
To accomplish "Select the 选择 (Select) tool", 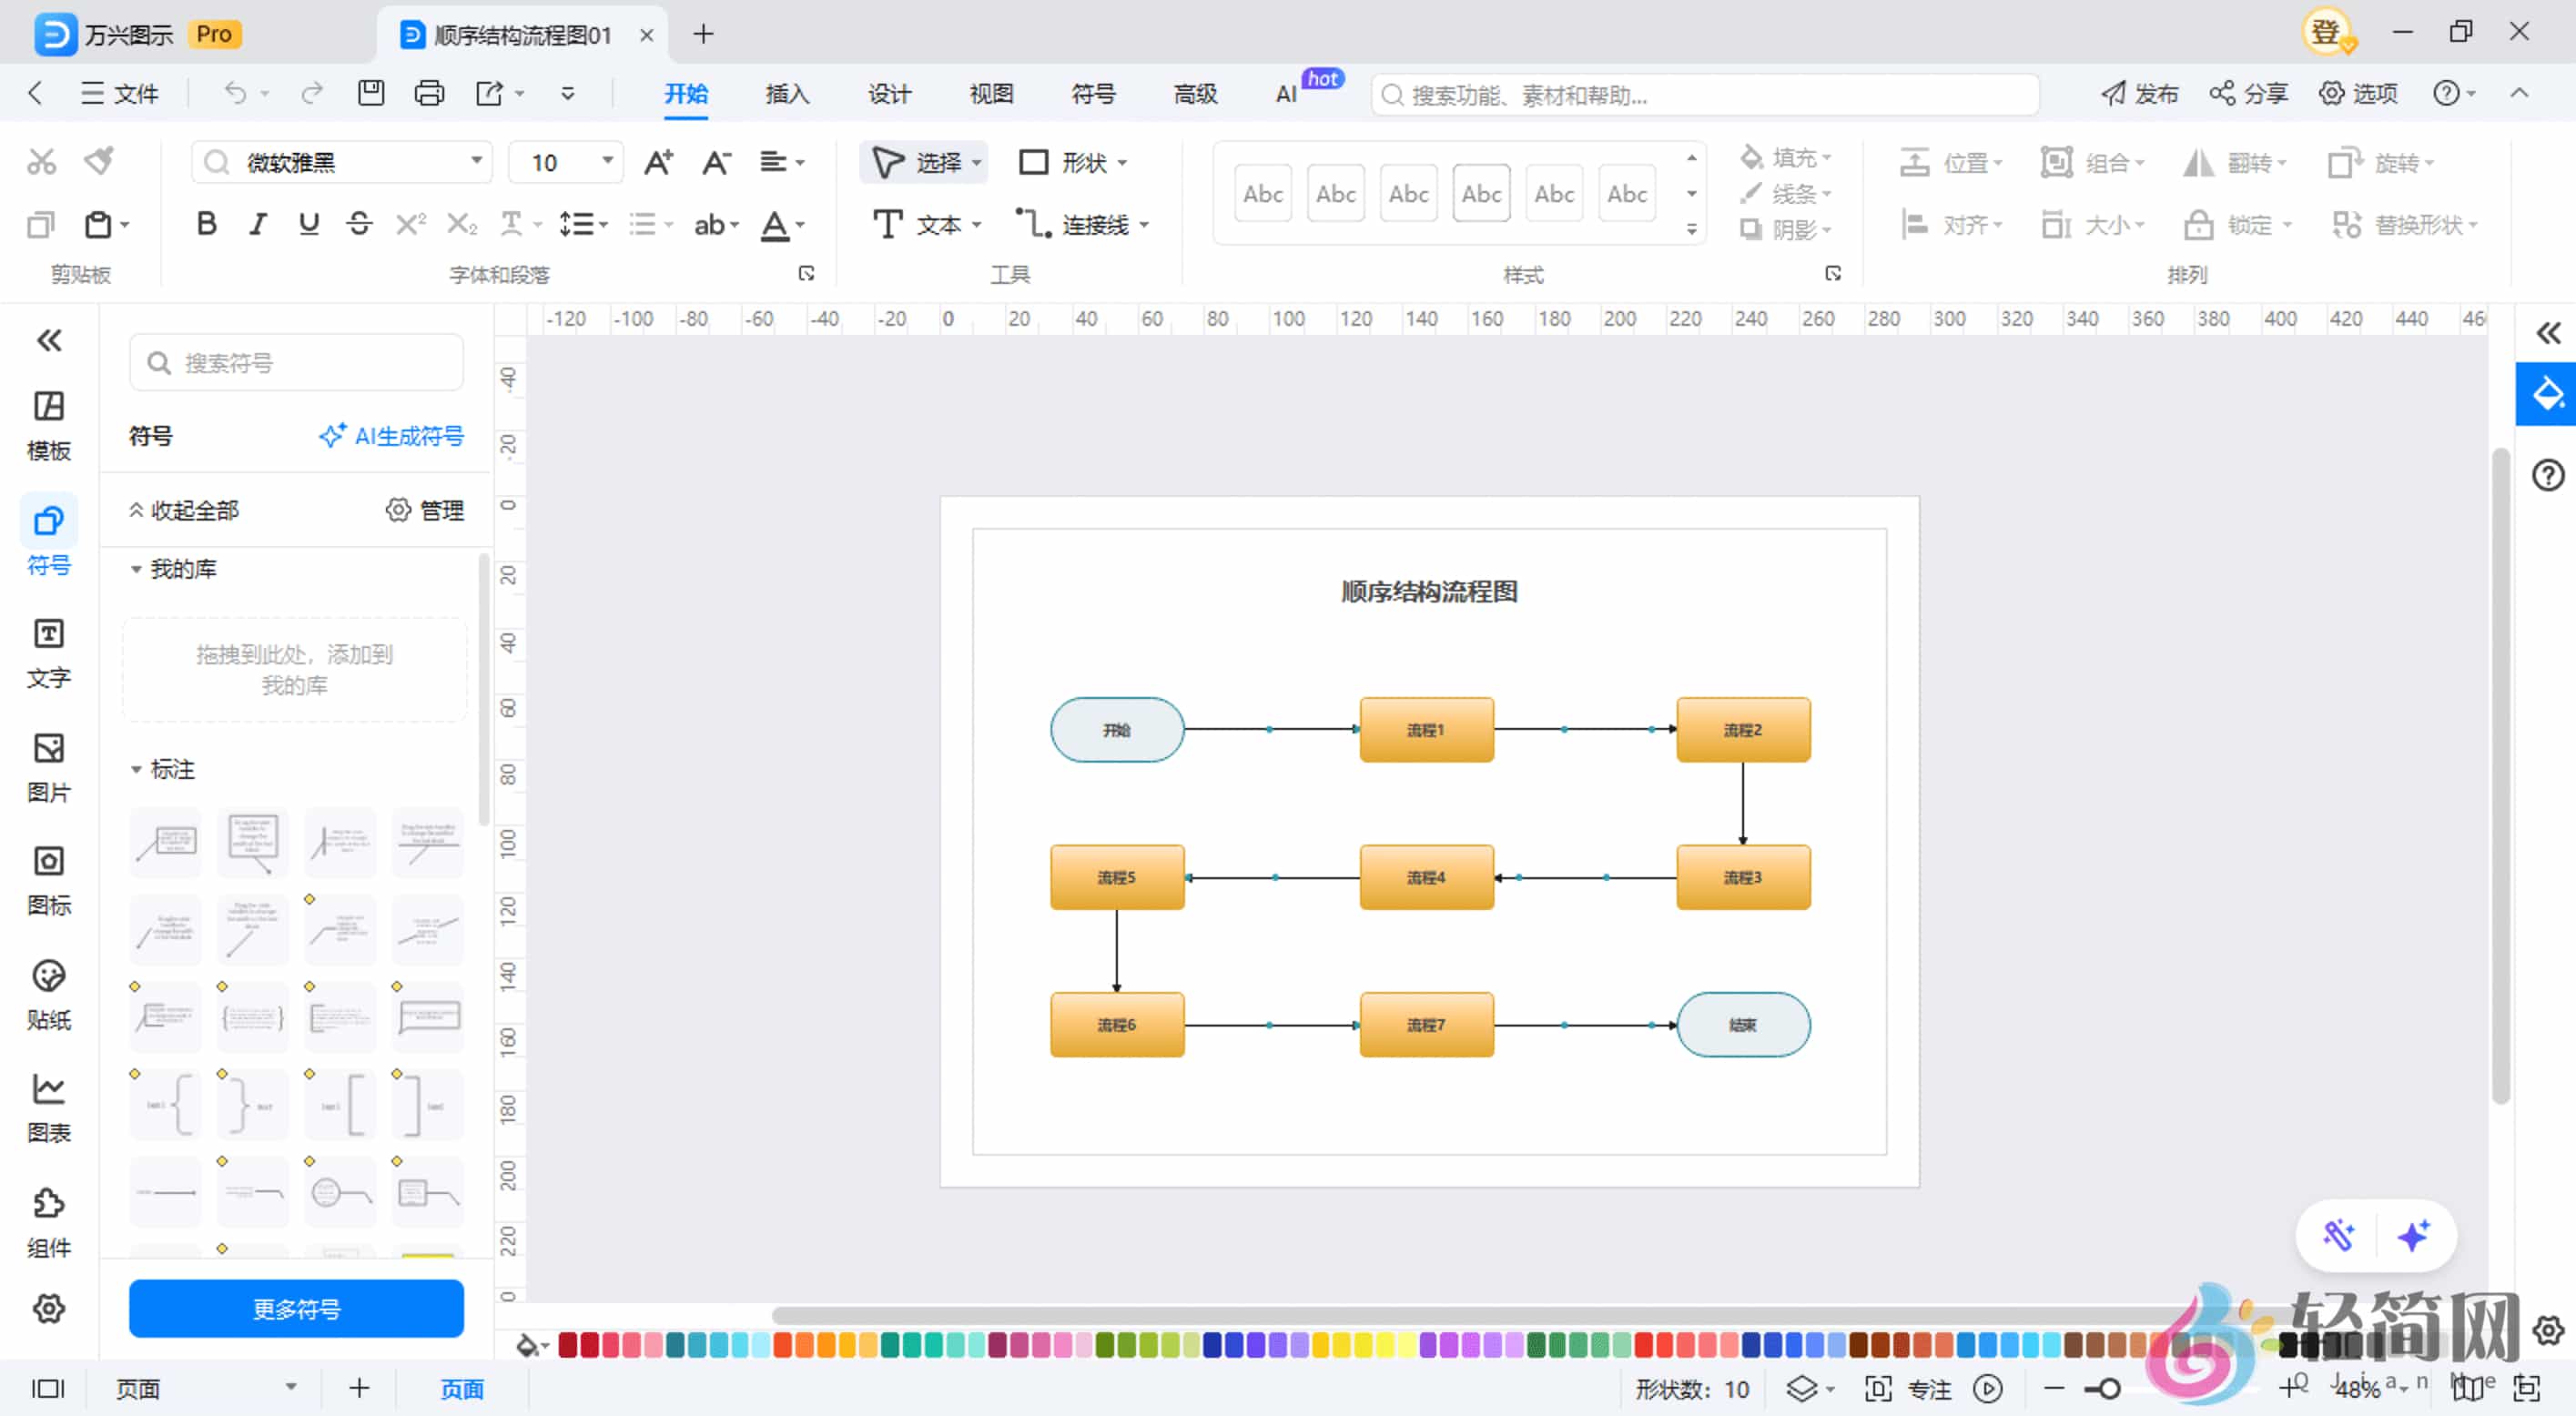I will (x=920, y=162).
